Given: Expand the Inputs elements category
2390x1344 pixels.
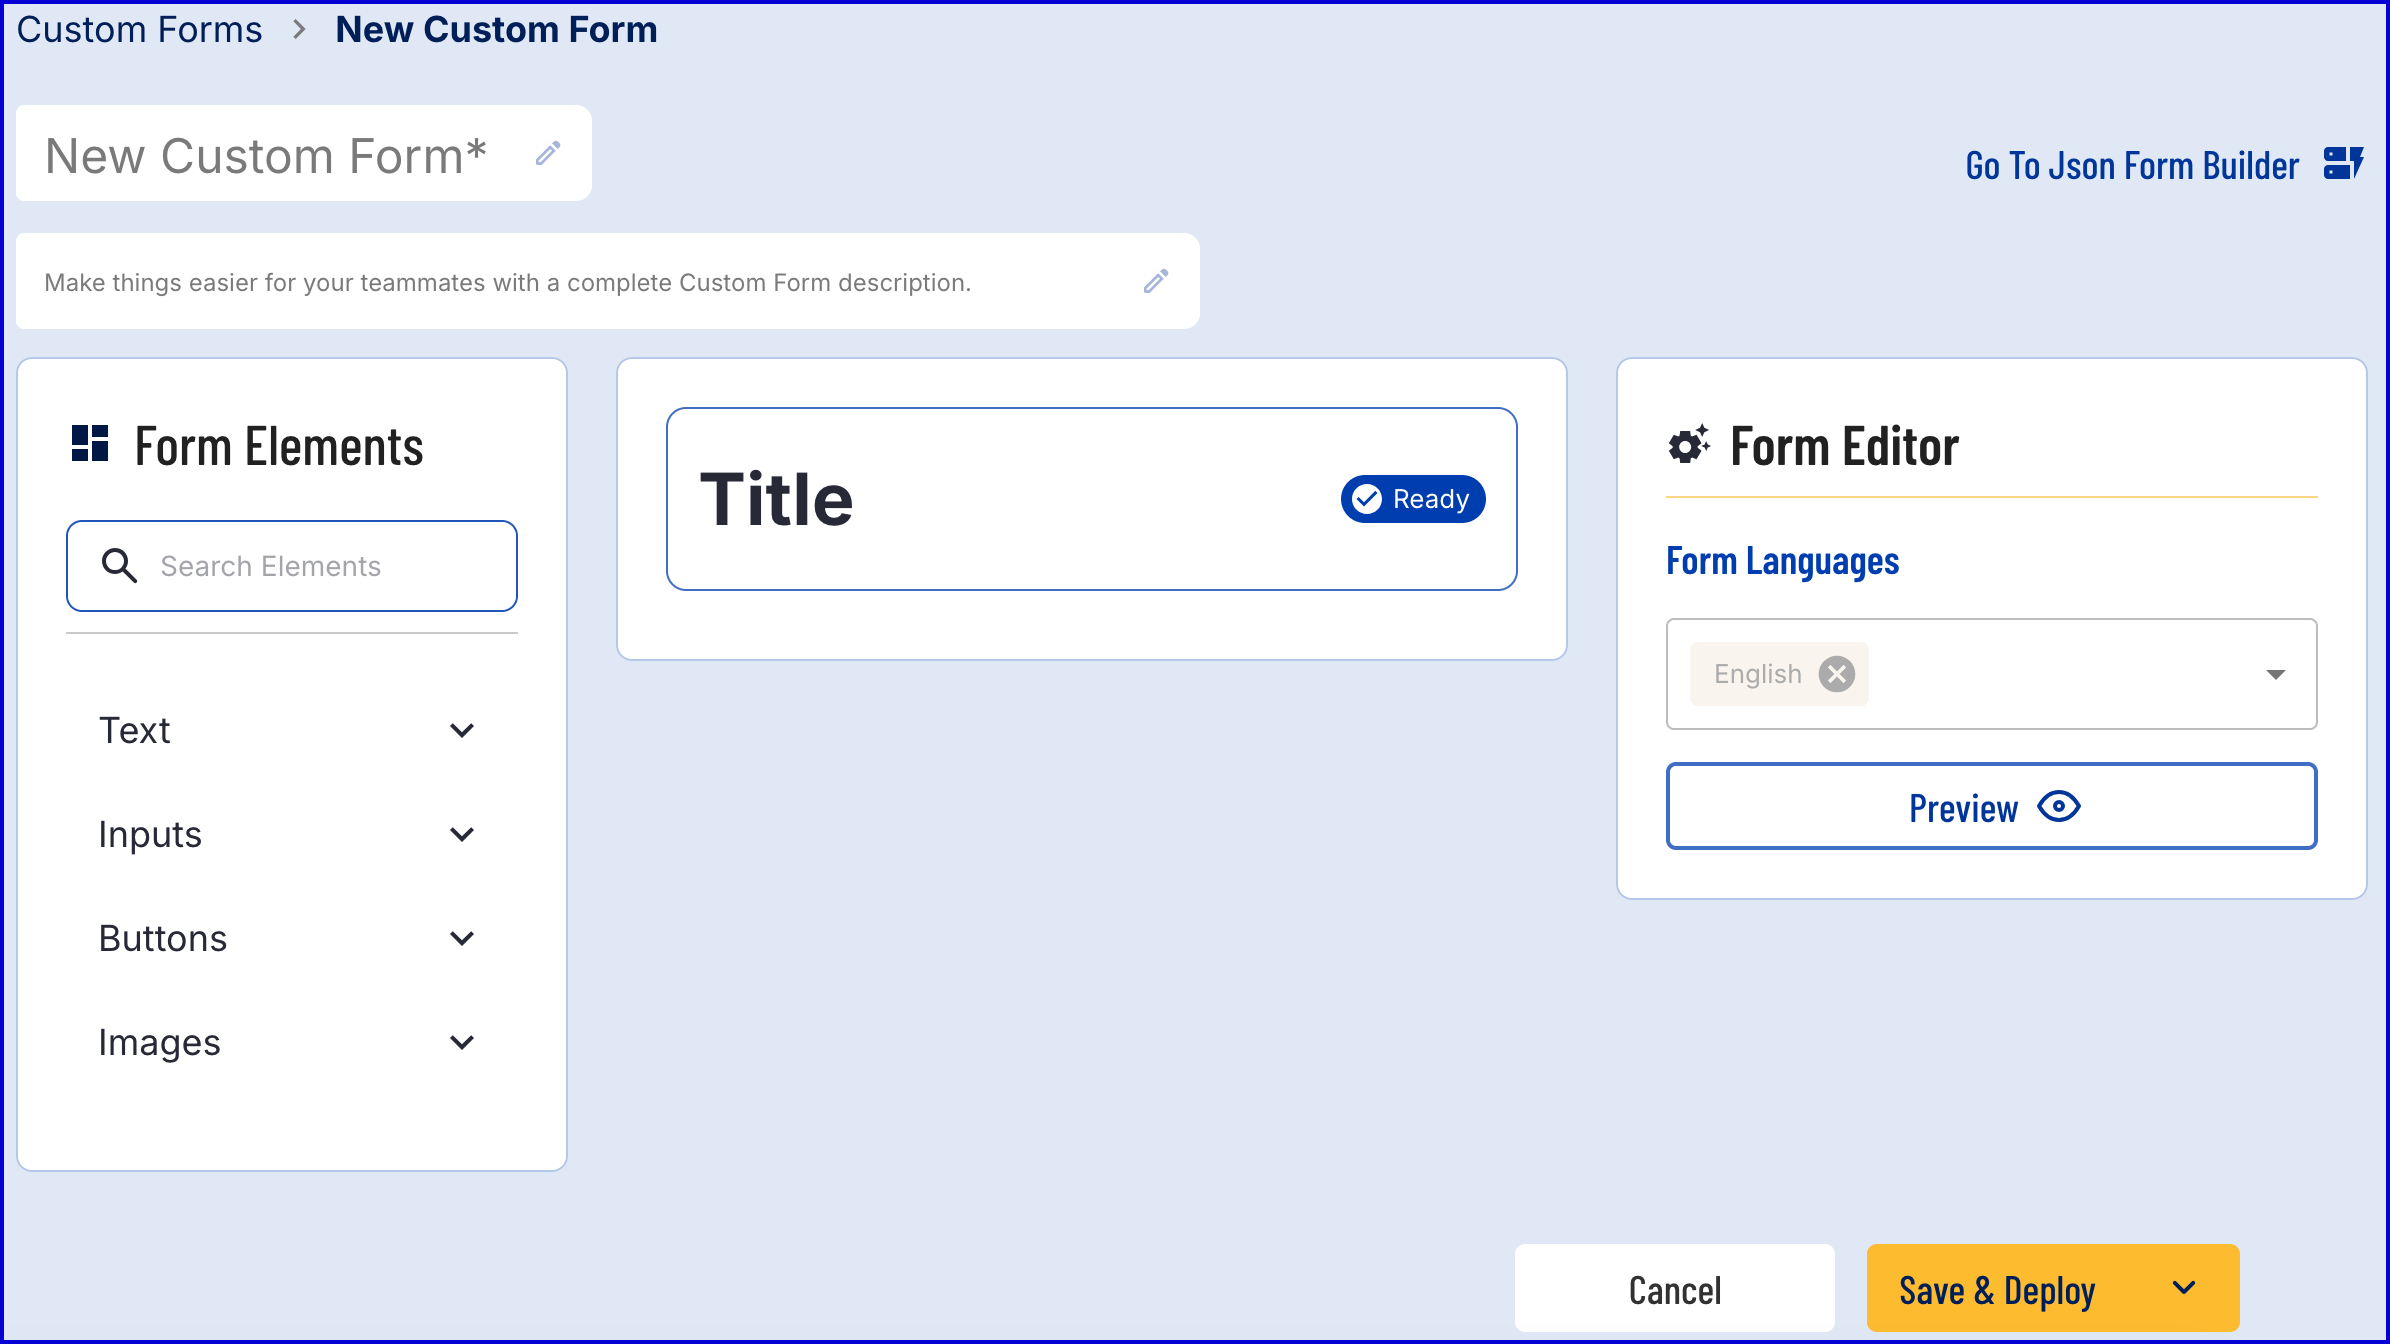Looking at the screenshot, I should [462, 834].
